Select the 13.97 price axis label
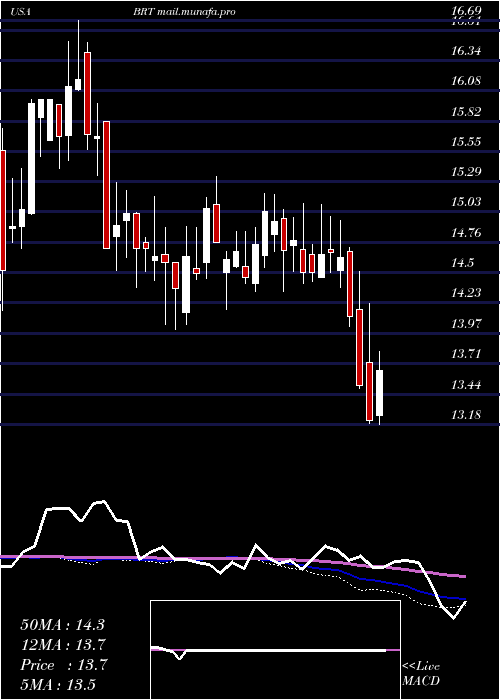 [467, 324]
